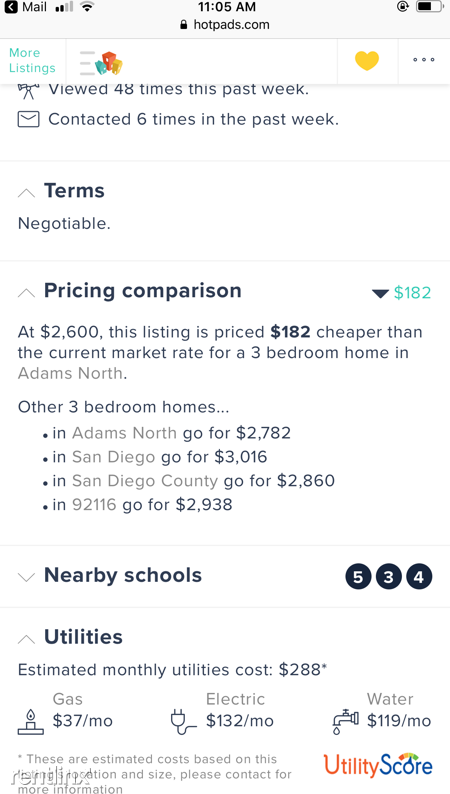Tap the hotpads.com address bar
The height and width of the screenshot is (794, 450).
225,24
